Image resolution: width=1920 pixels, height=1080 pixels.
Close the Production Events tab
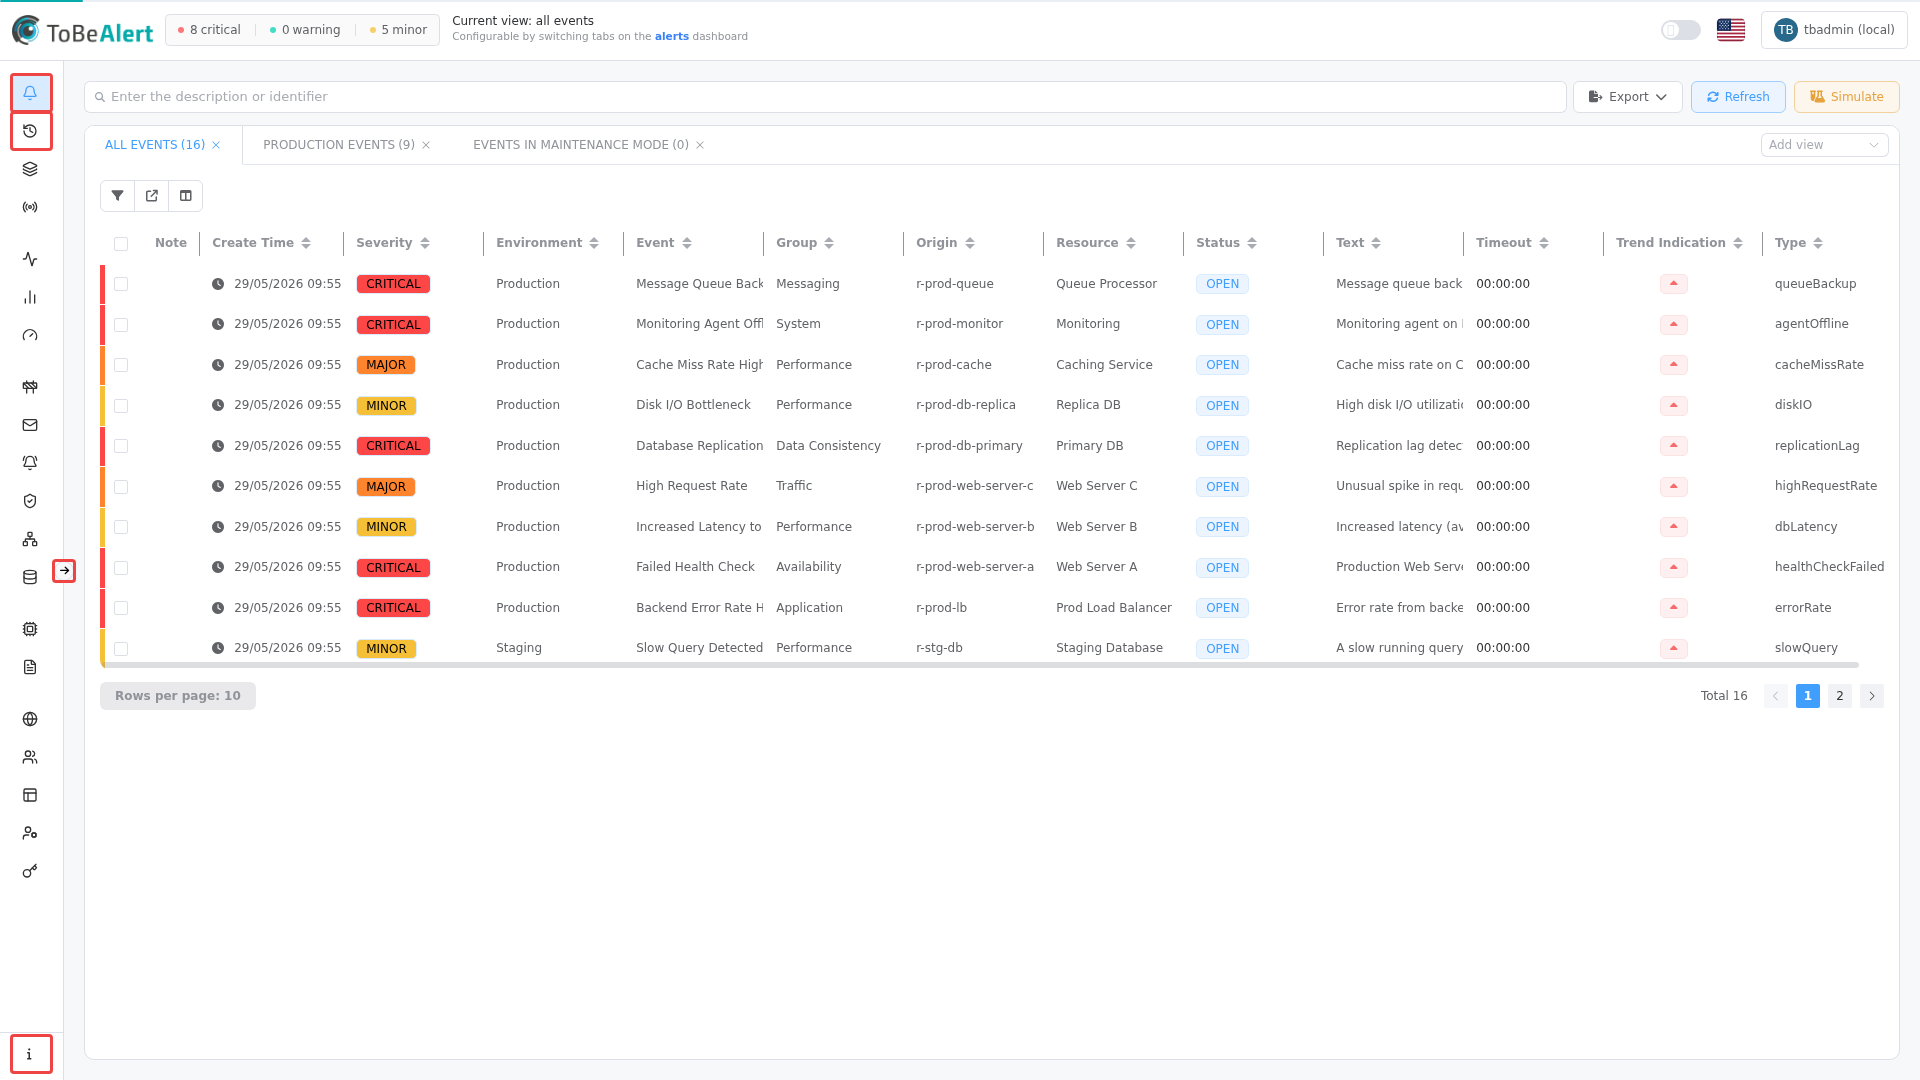[426, 145]
